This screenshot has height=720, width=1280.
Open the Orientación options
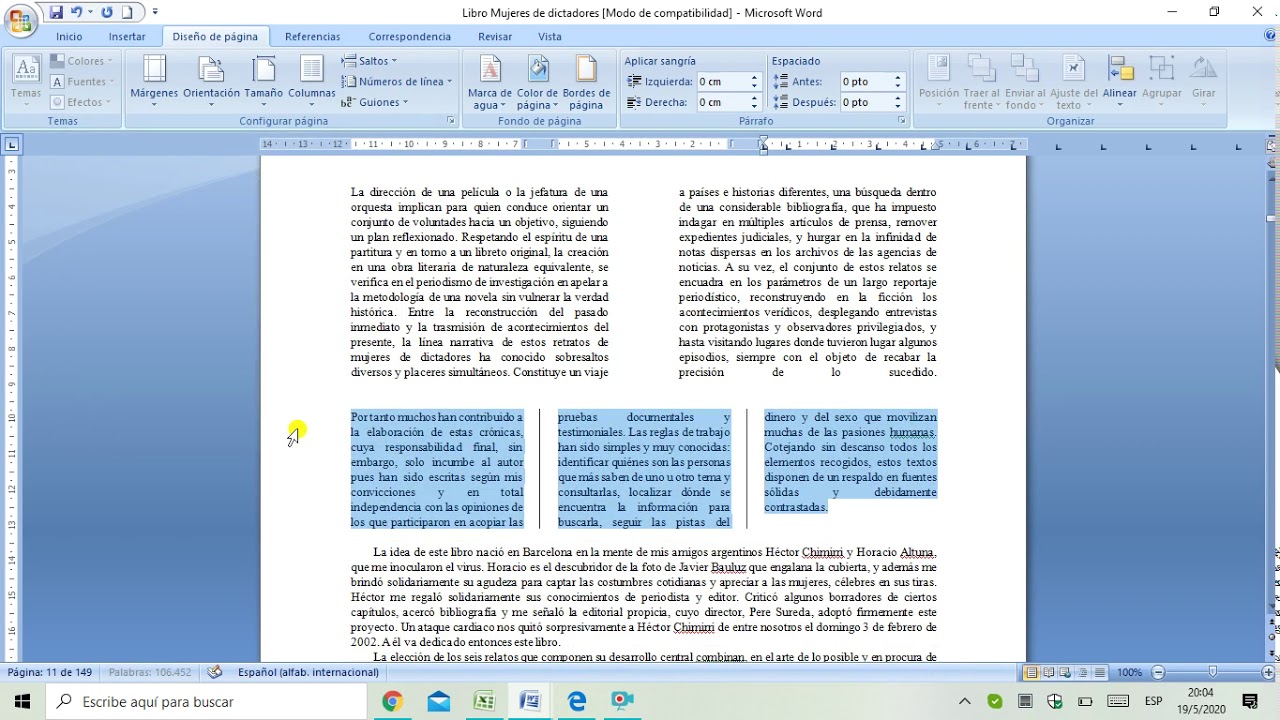click(211, 81)
